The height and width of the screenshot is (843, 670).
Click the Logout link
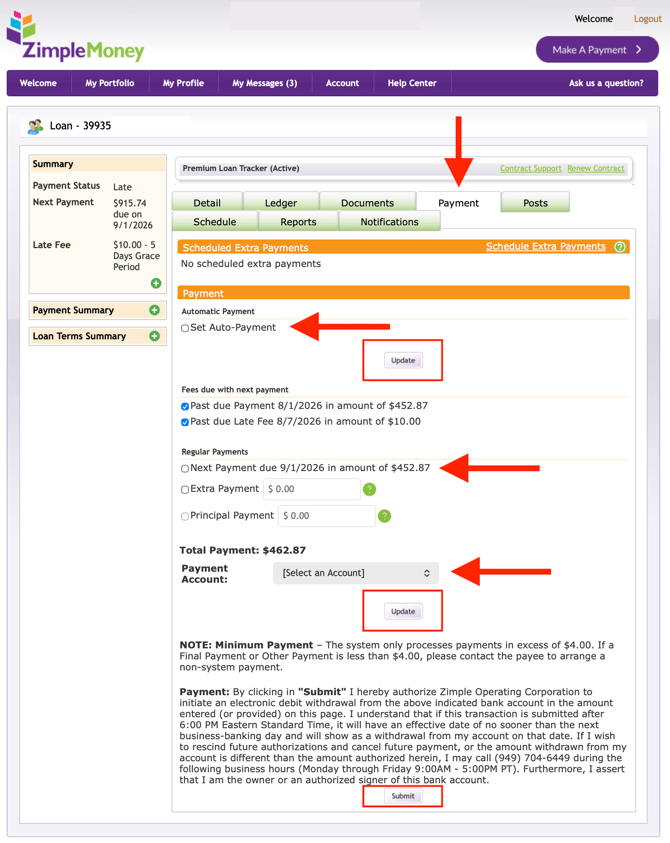coord(647,19)
